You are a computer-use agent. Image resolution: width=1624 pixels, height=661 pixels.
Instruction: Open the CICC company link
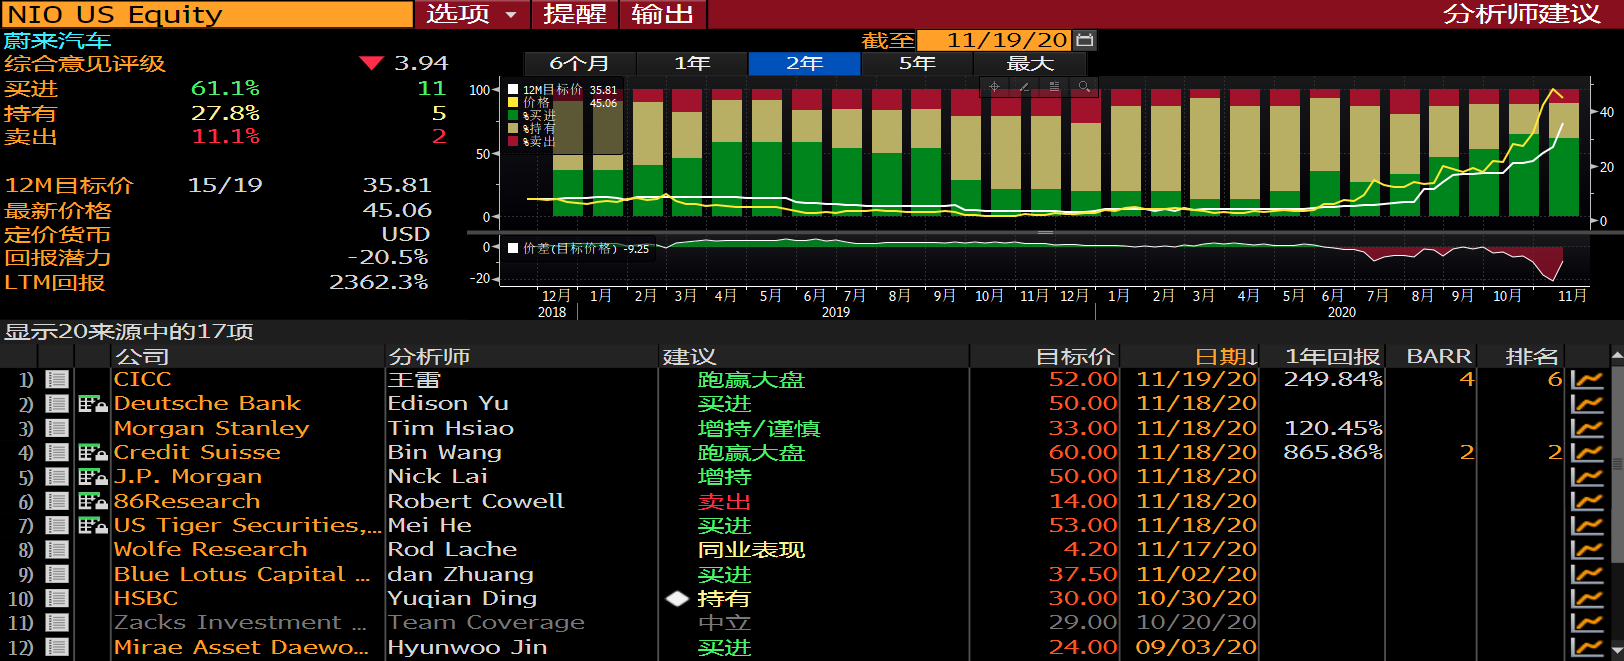[143, 380]
